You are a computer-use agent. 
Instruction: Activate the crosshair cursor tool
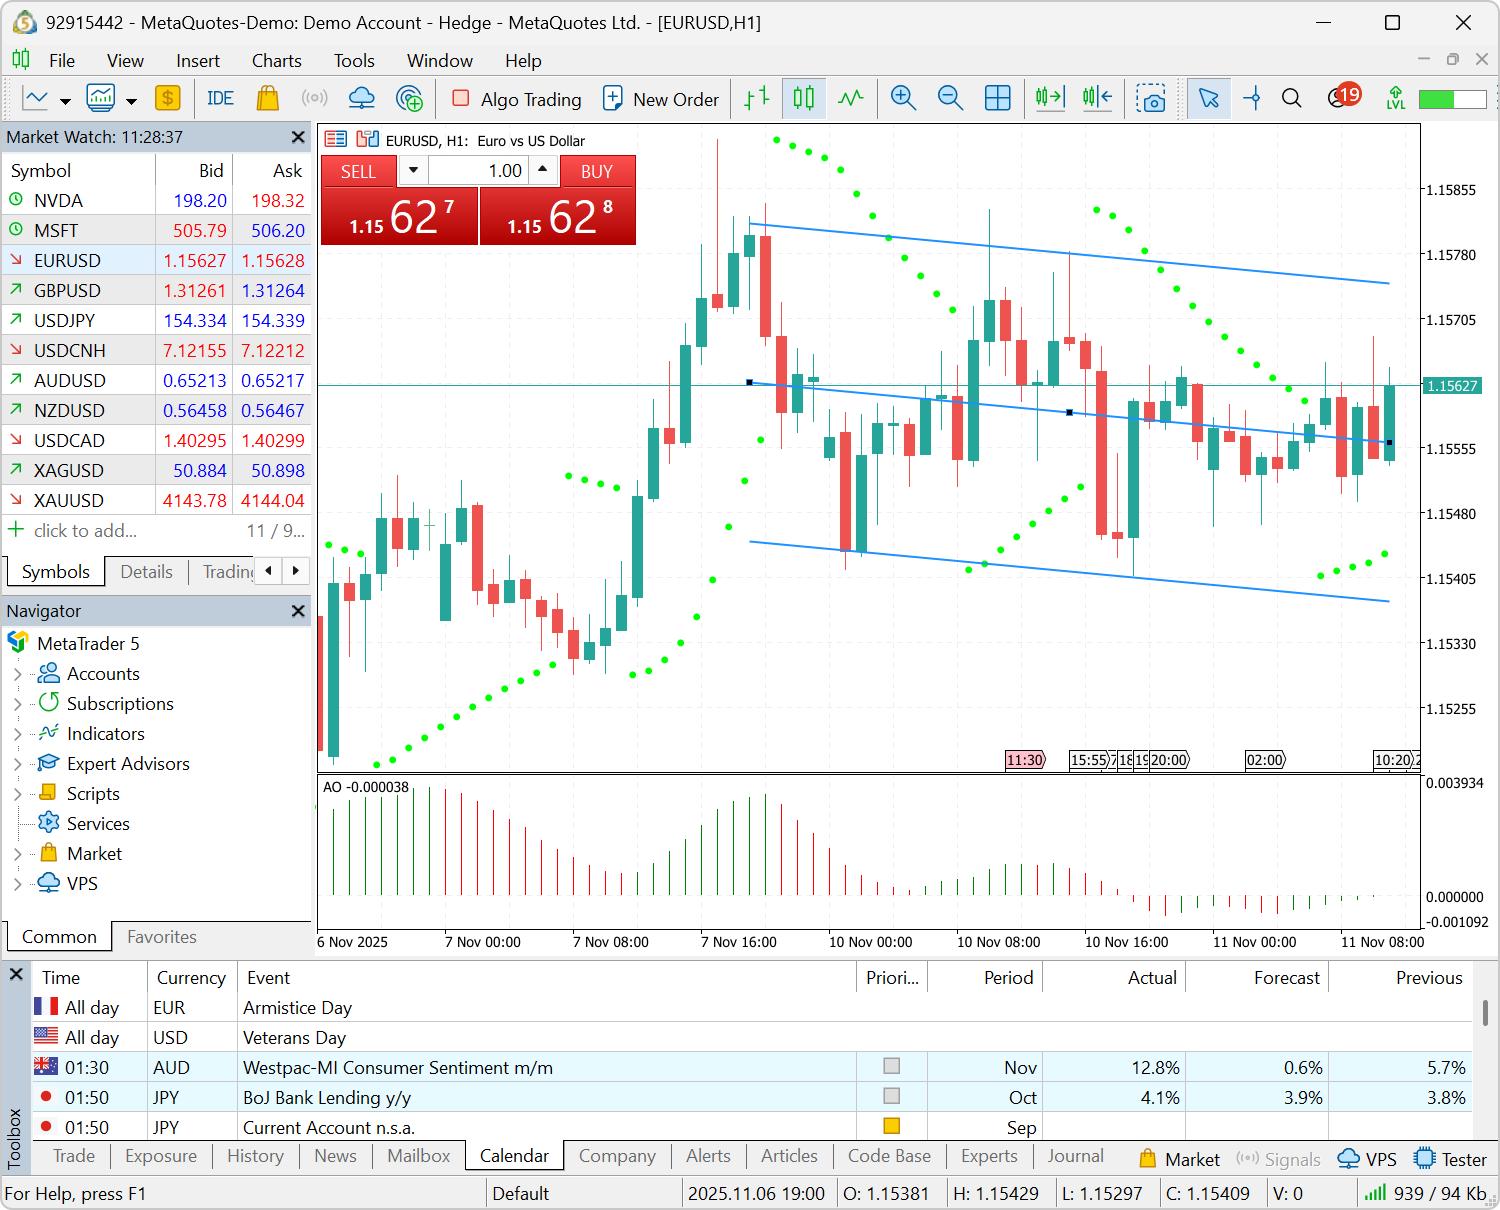[1252, 98]
